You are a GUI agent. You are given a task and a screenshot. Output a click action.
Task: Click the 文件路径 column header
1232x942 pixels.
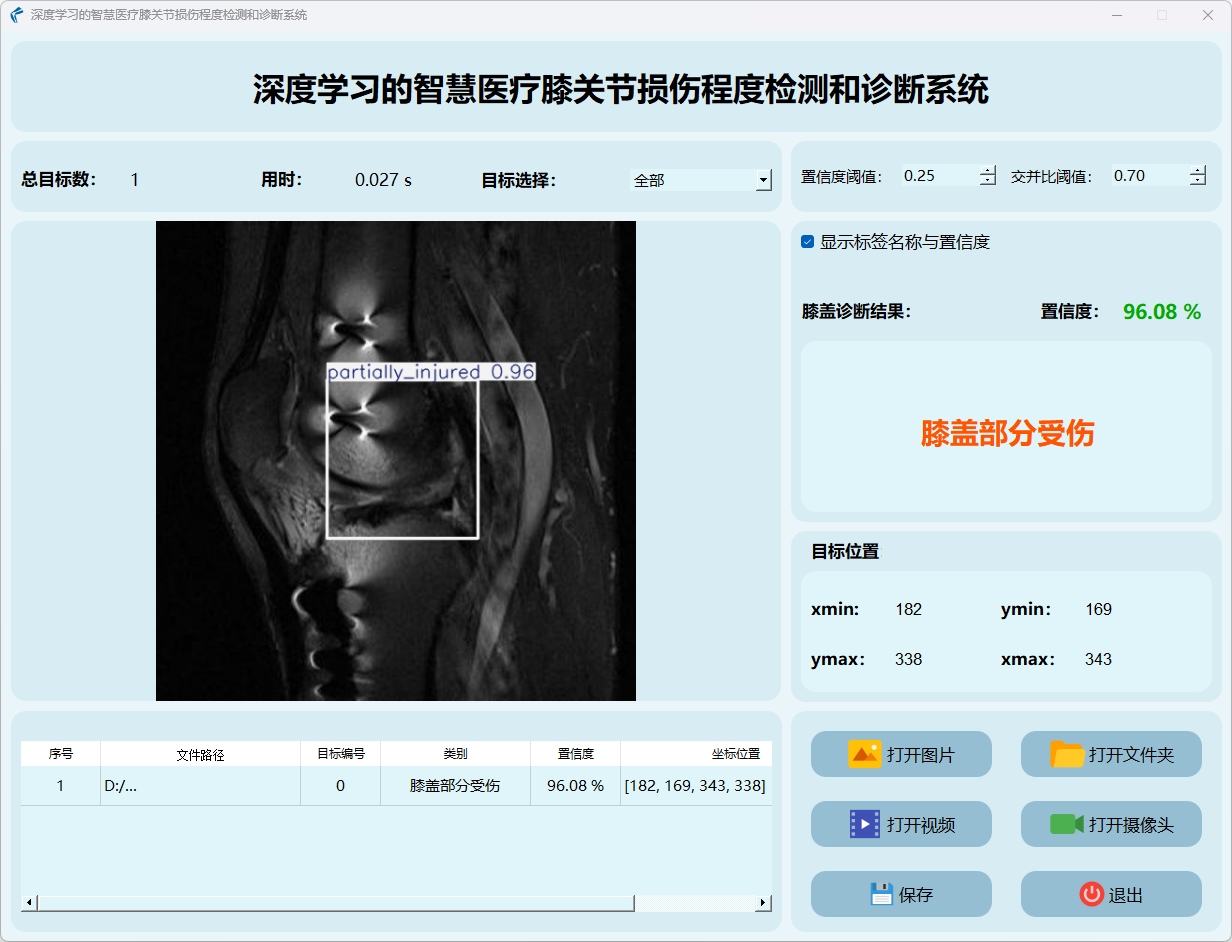coord(200,754)
